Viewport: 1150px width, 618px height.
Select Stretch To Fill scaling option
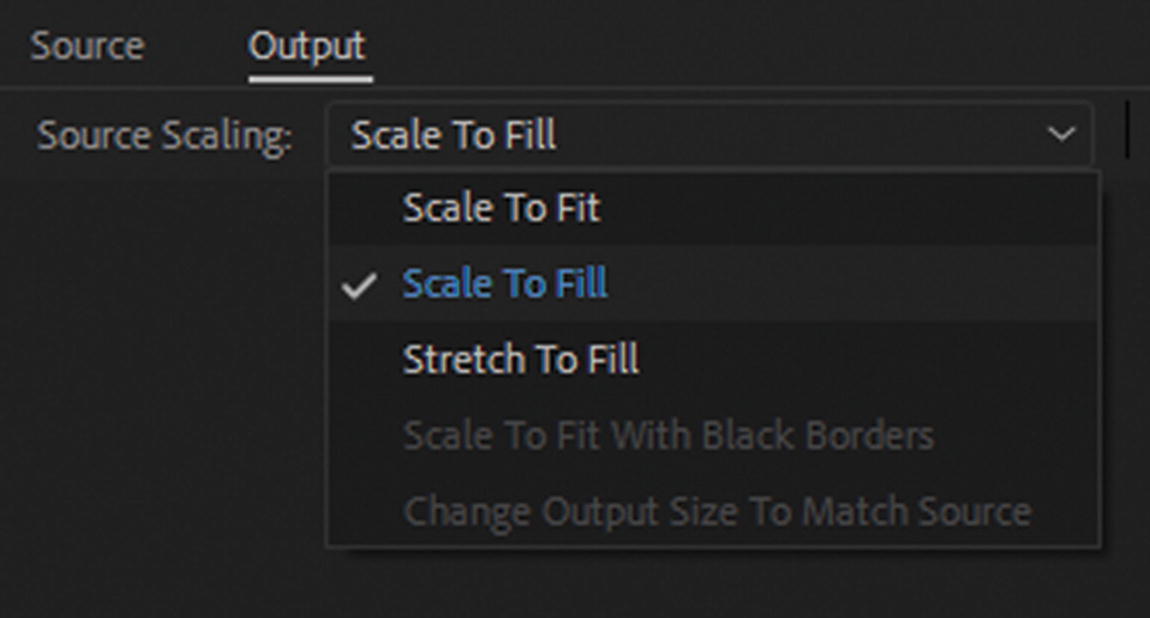520,359
